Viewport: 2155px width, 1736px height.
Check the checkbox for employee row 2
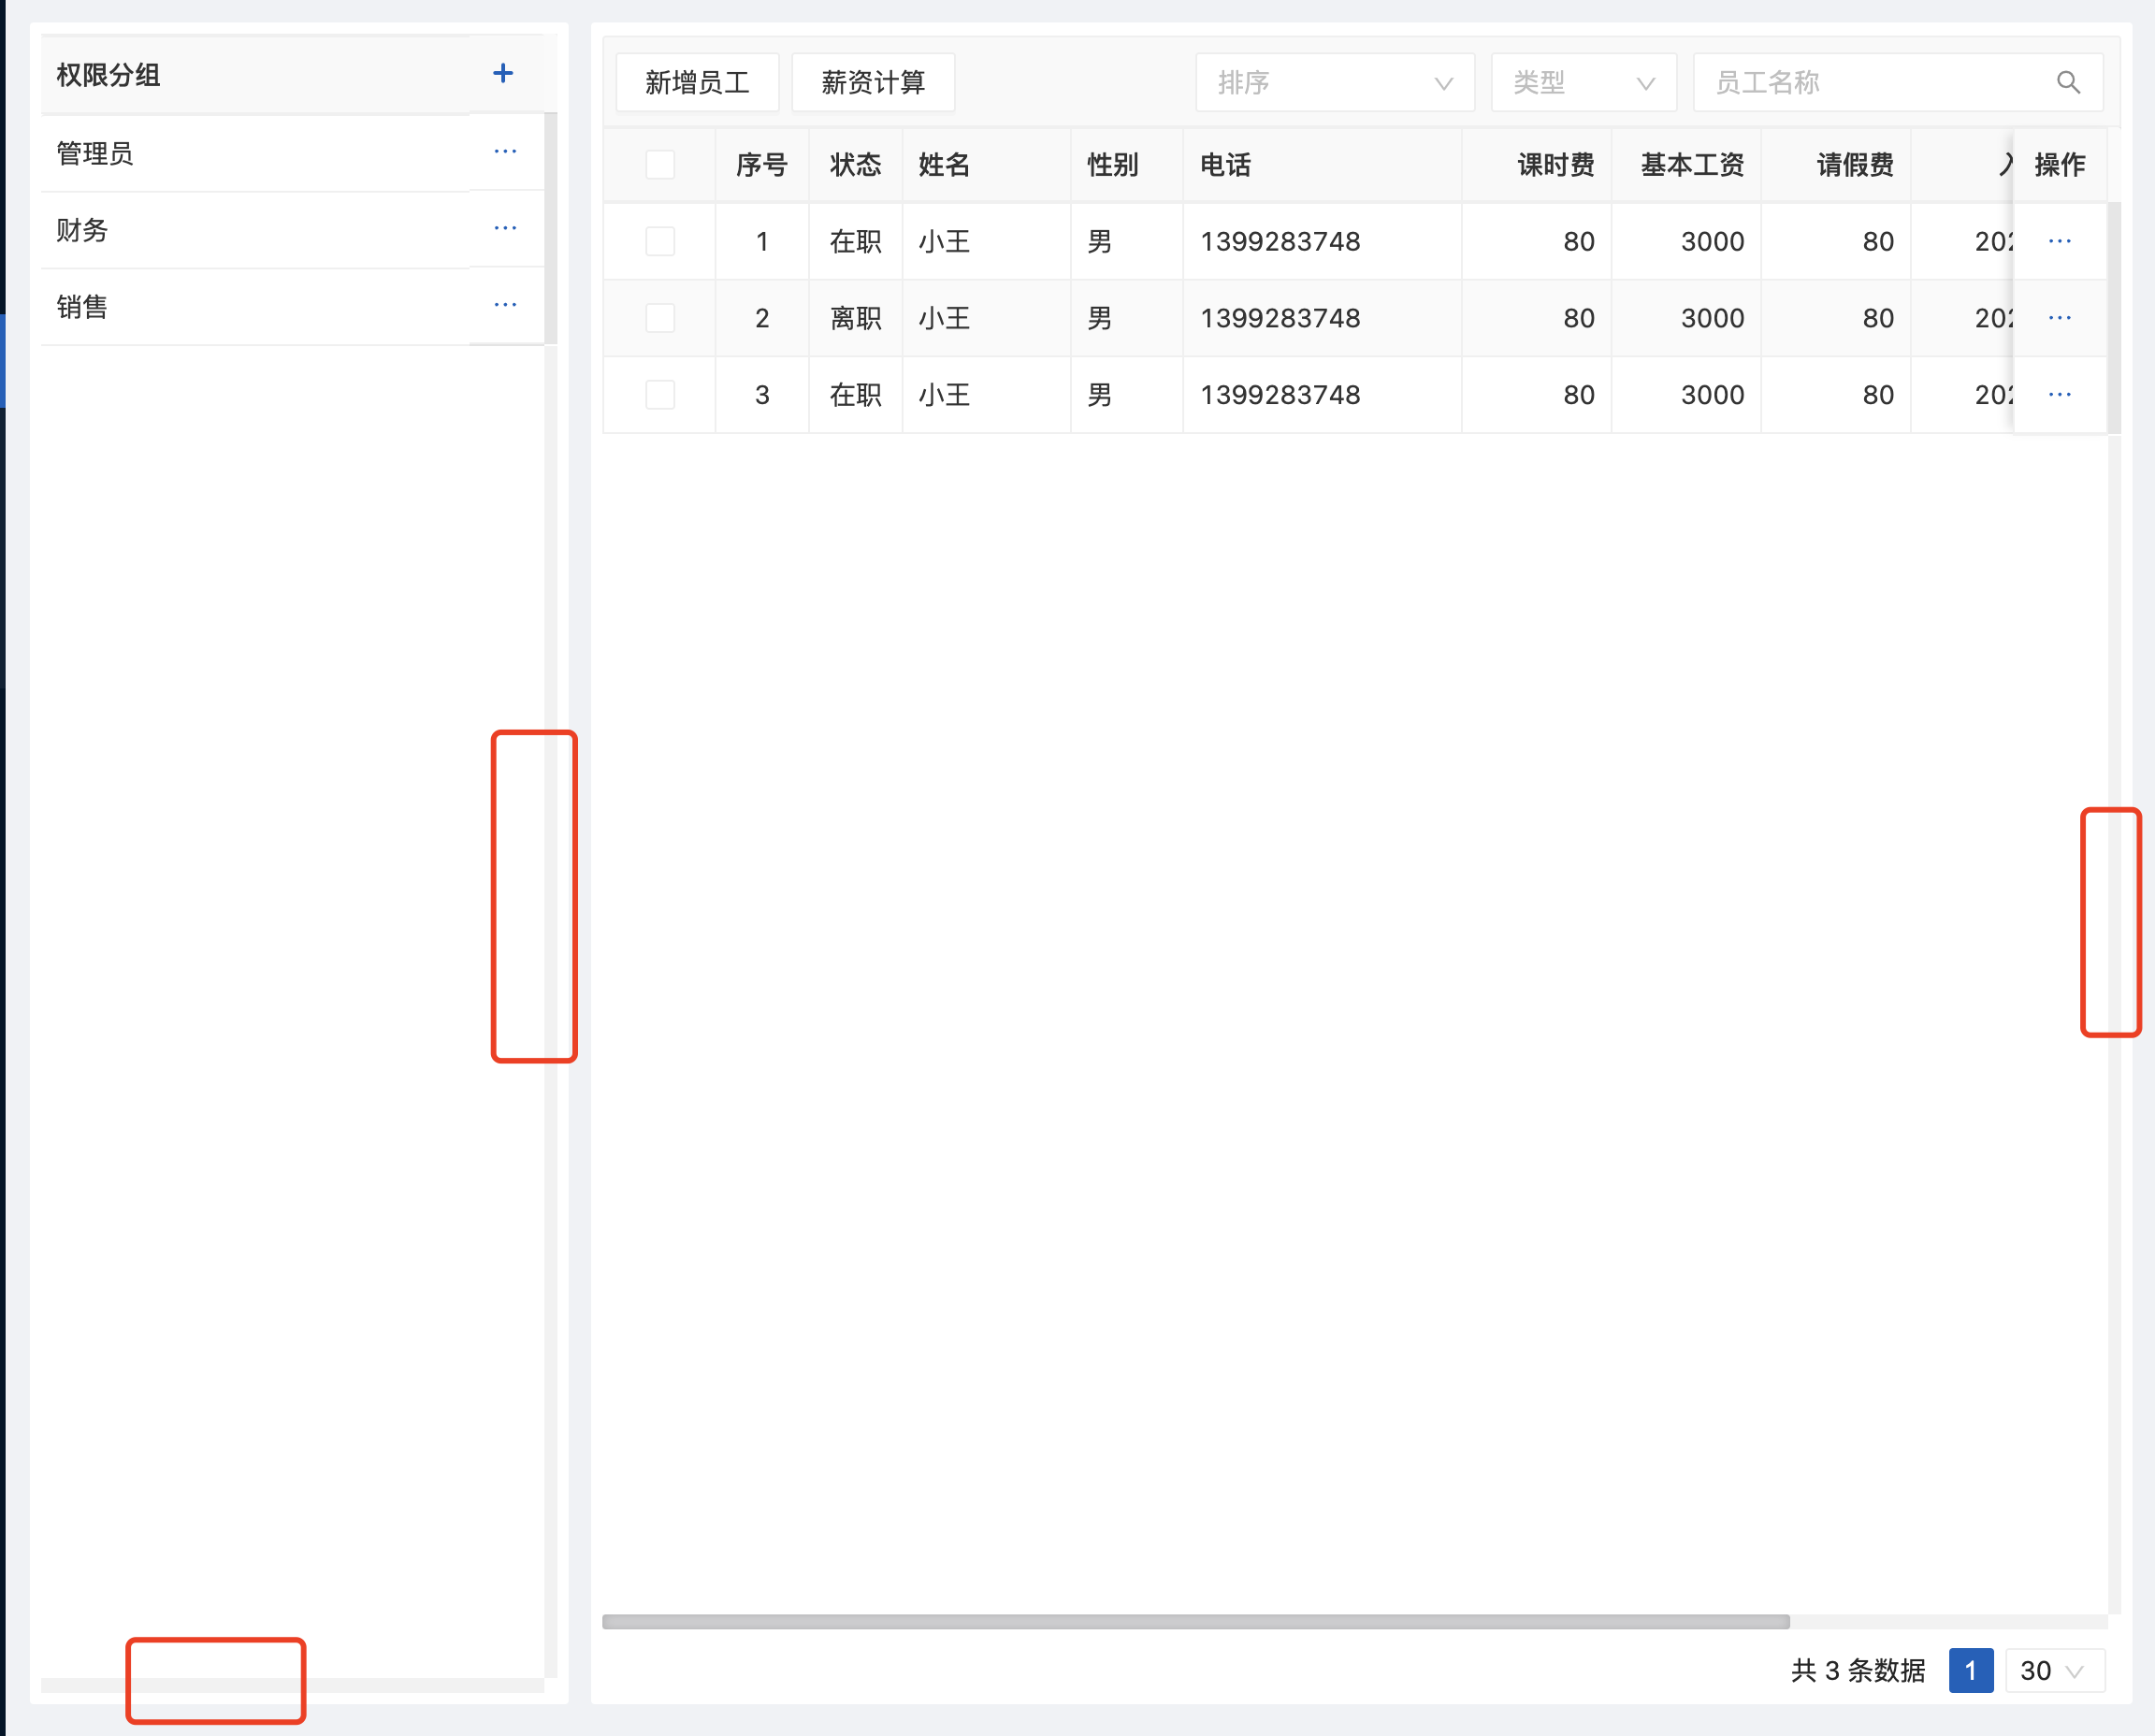[x=659, y=317]
